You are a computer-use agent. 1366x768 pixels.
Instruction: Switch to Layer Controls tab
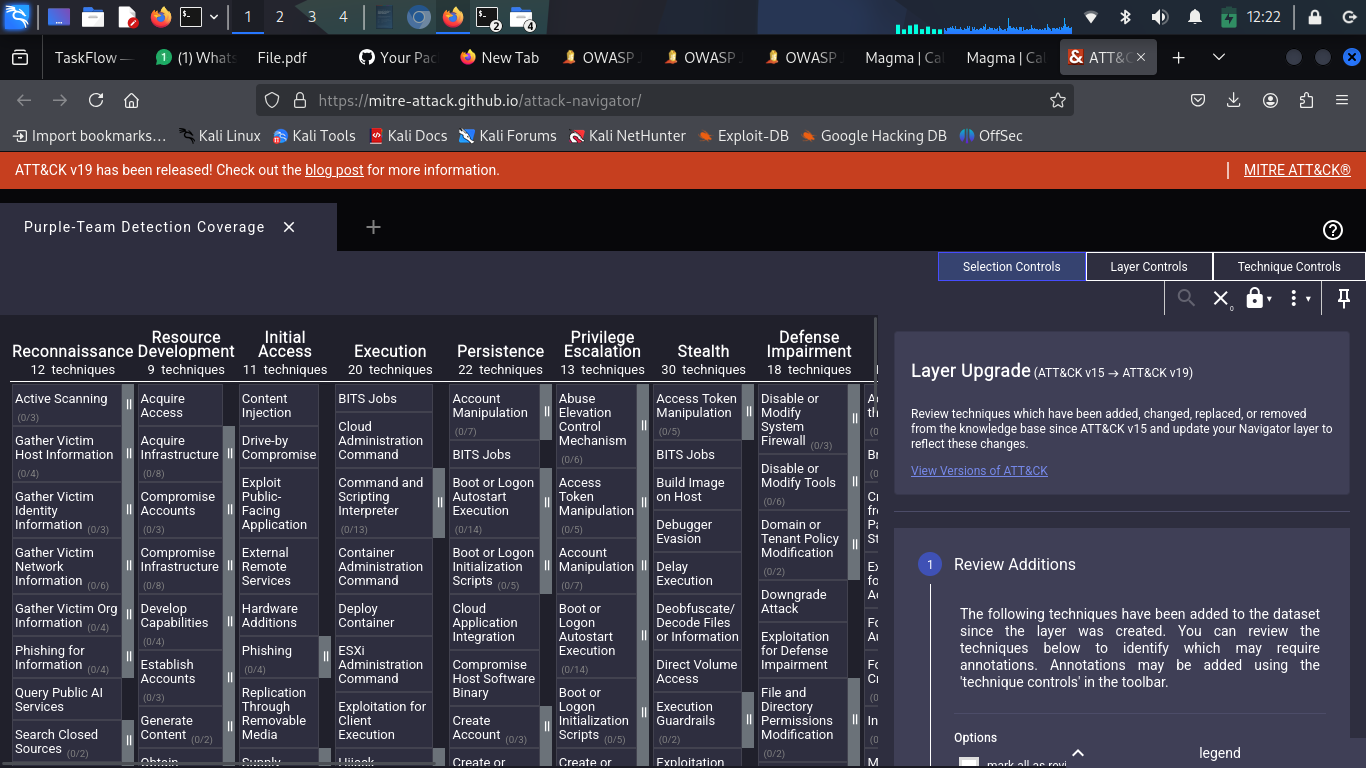[1149, 267]
